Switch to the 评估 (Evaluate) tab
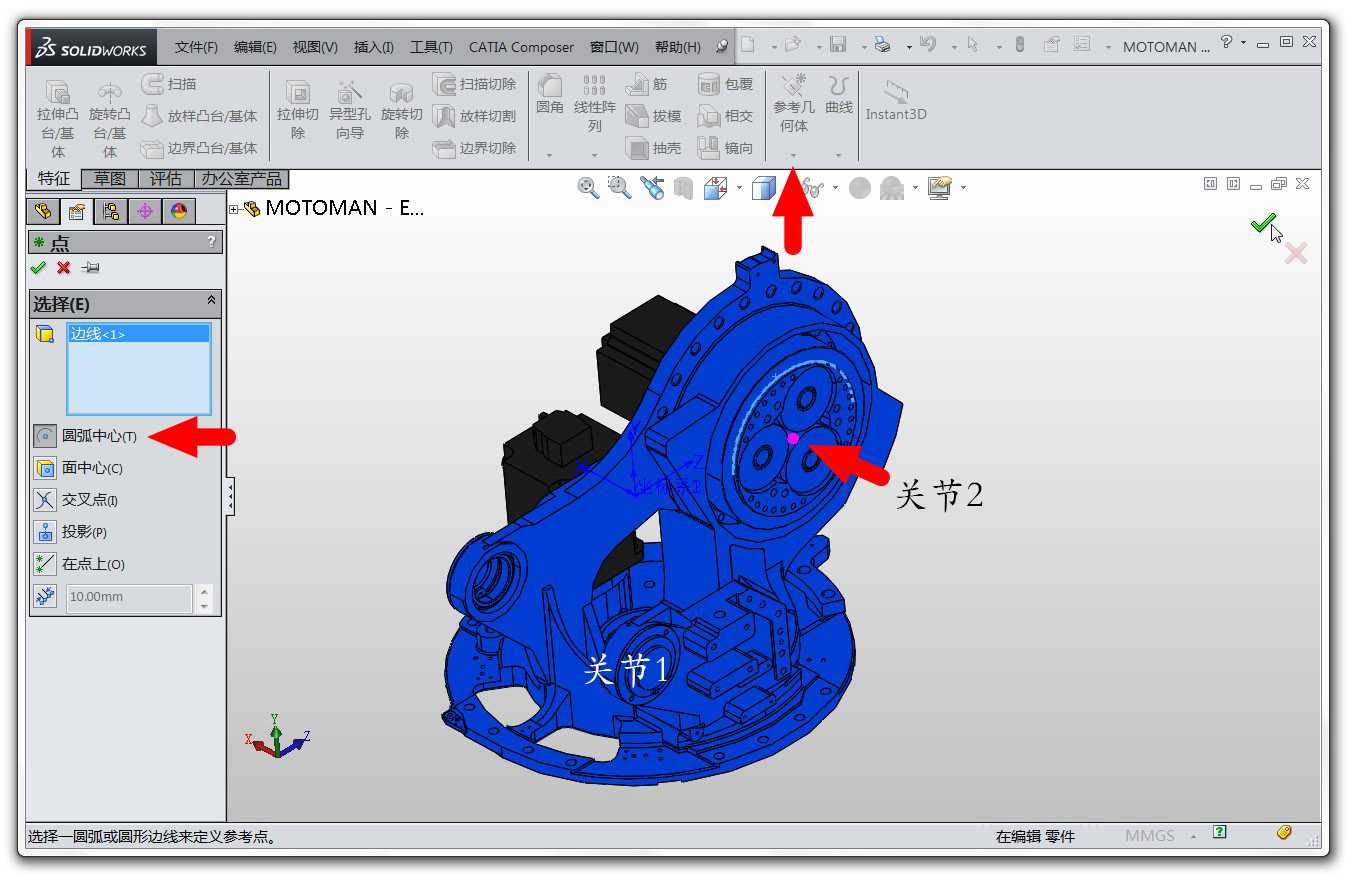1350x882 pixels. (166, 179)
